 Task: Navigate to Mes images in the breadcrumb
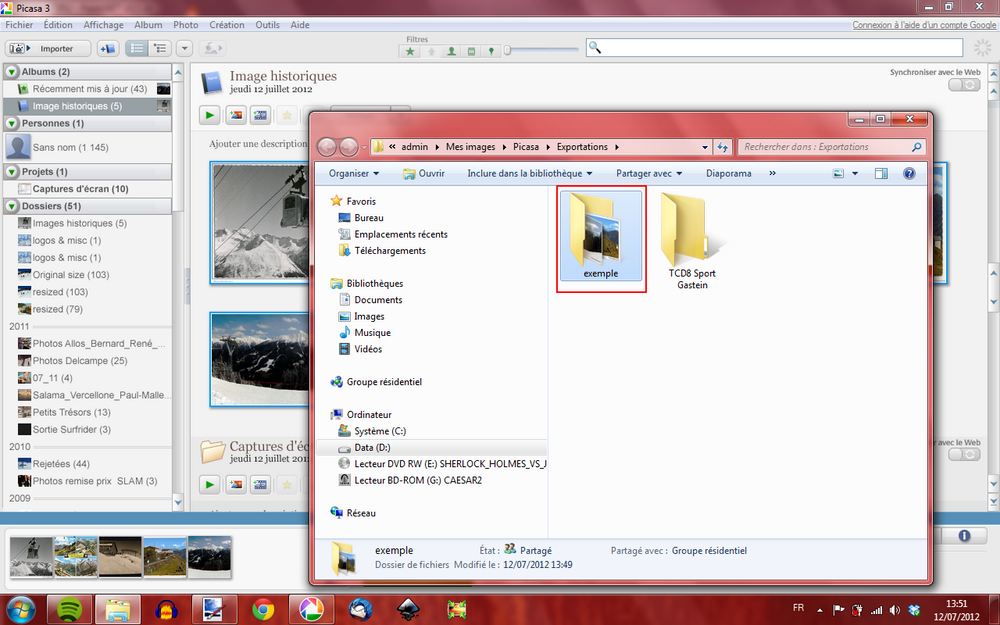(x=471, y=147)
